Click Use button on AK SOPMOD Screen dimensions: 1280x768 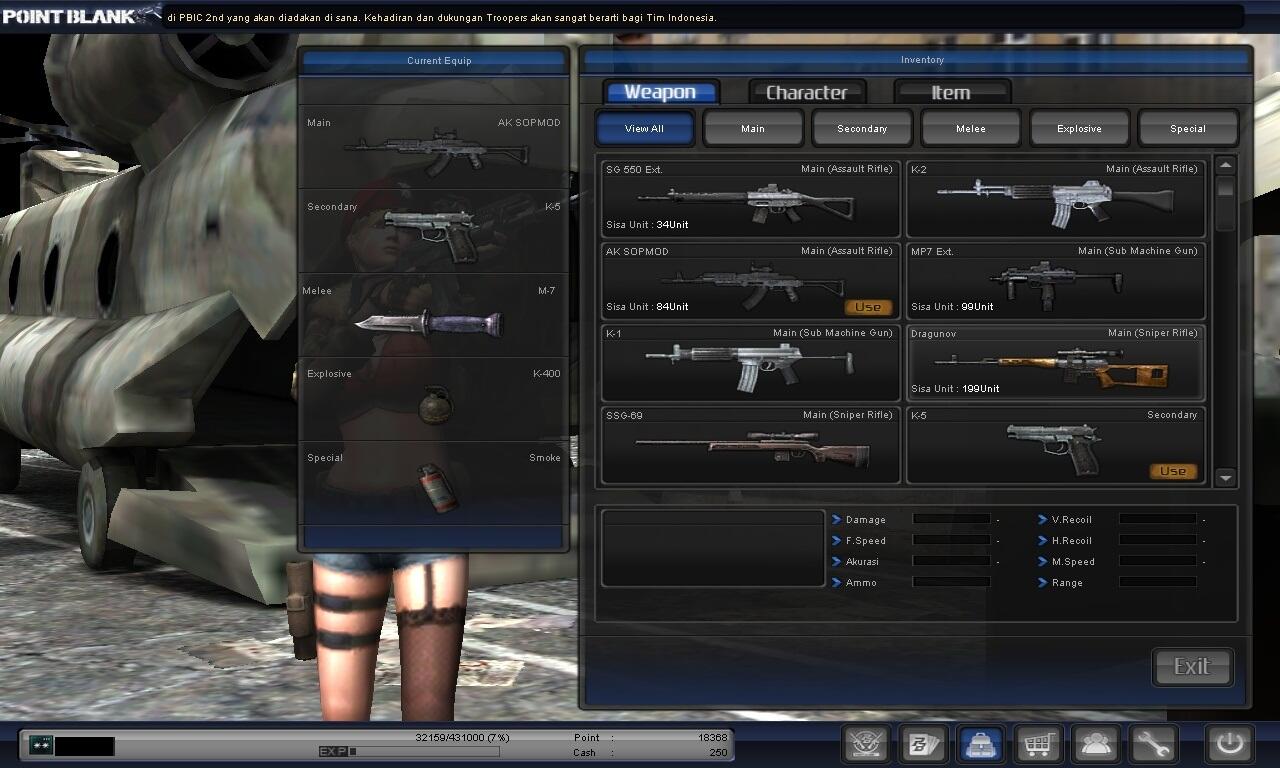click(x=868, y=307)
